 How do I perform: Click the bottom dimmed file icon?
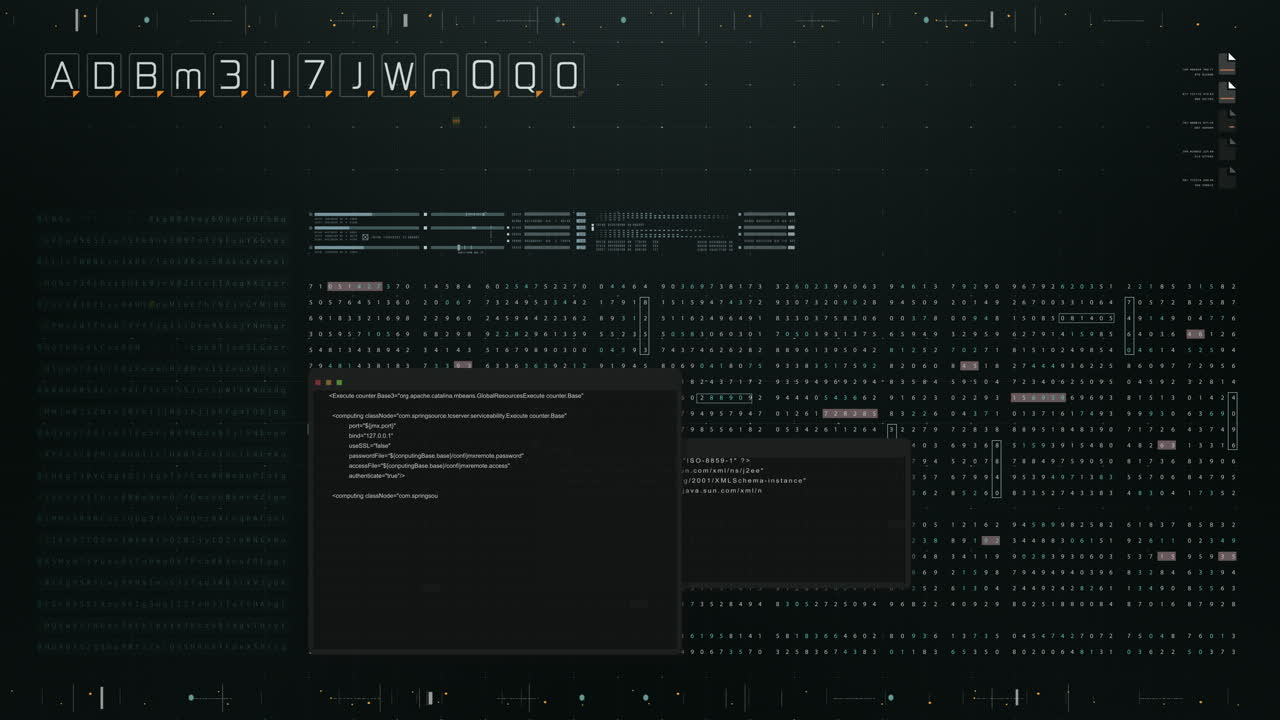(x=1226, y=178)
